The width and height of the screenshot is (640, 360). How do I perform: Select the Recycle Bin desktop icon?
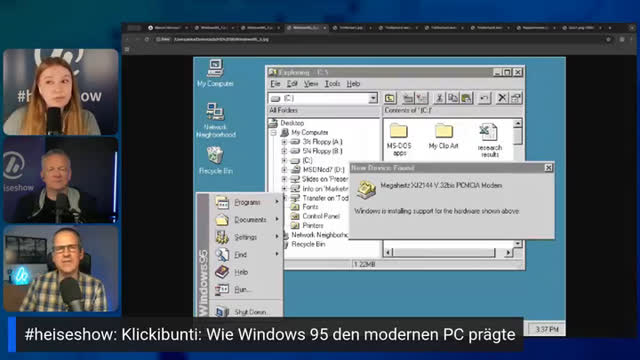pyautogui.click(x=216, y=160)
